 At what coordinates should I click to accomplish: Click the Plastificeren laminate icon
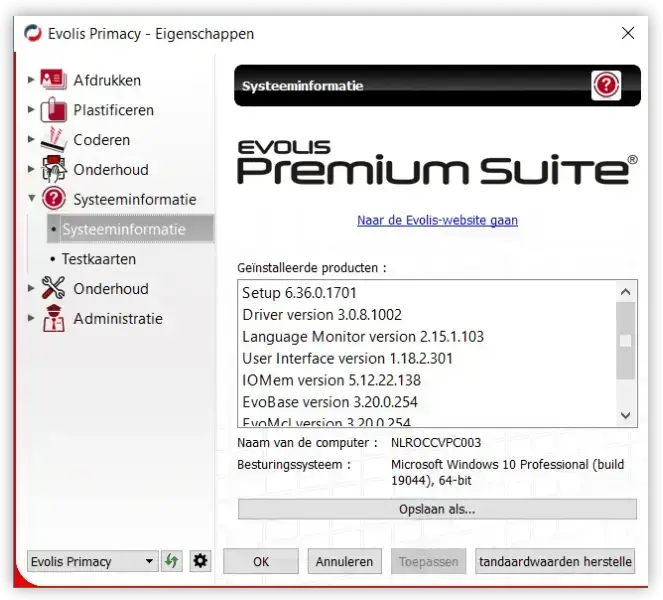pyautogui.click(x=53, y=109)
